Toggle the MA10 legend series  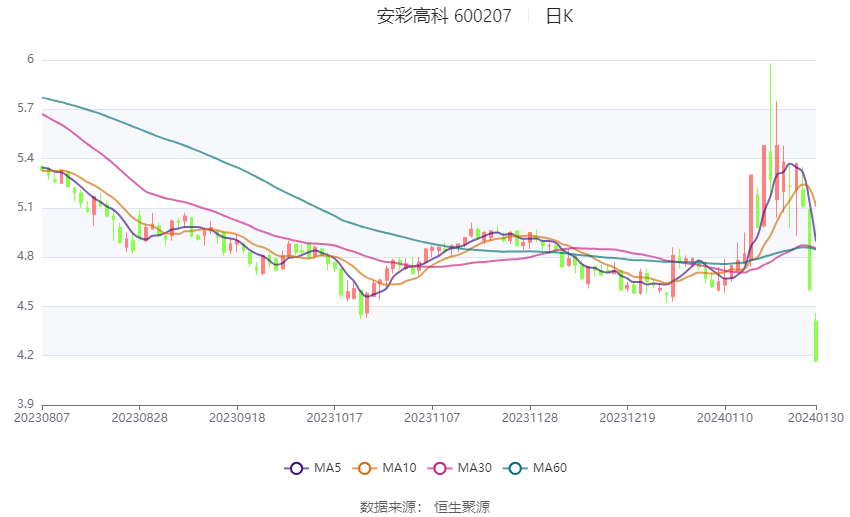tap(385, 468)
